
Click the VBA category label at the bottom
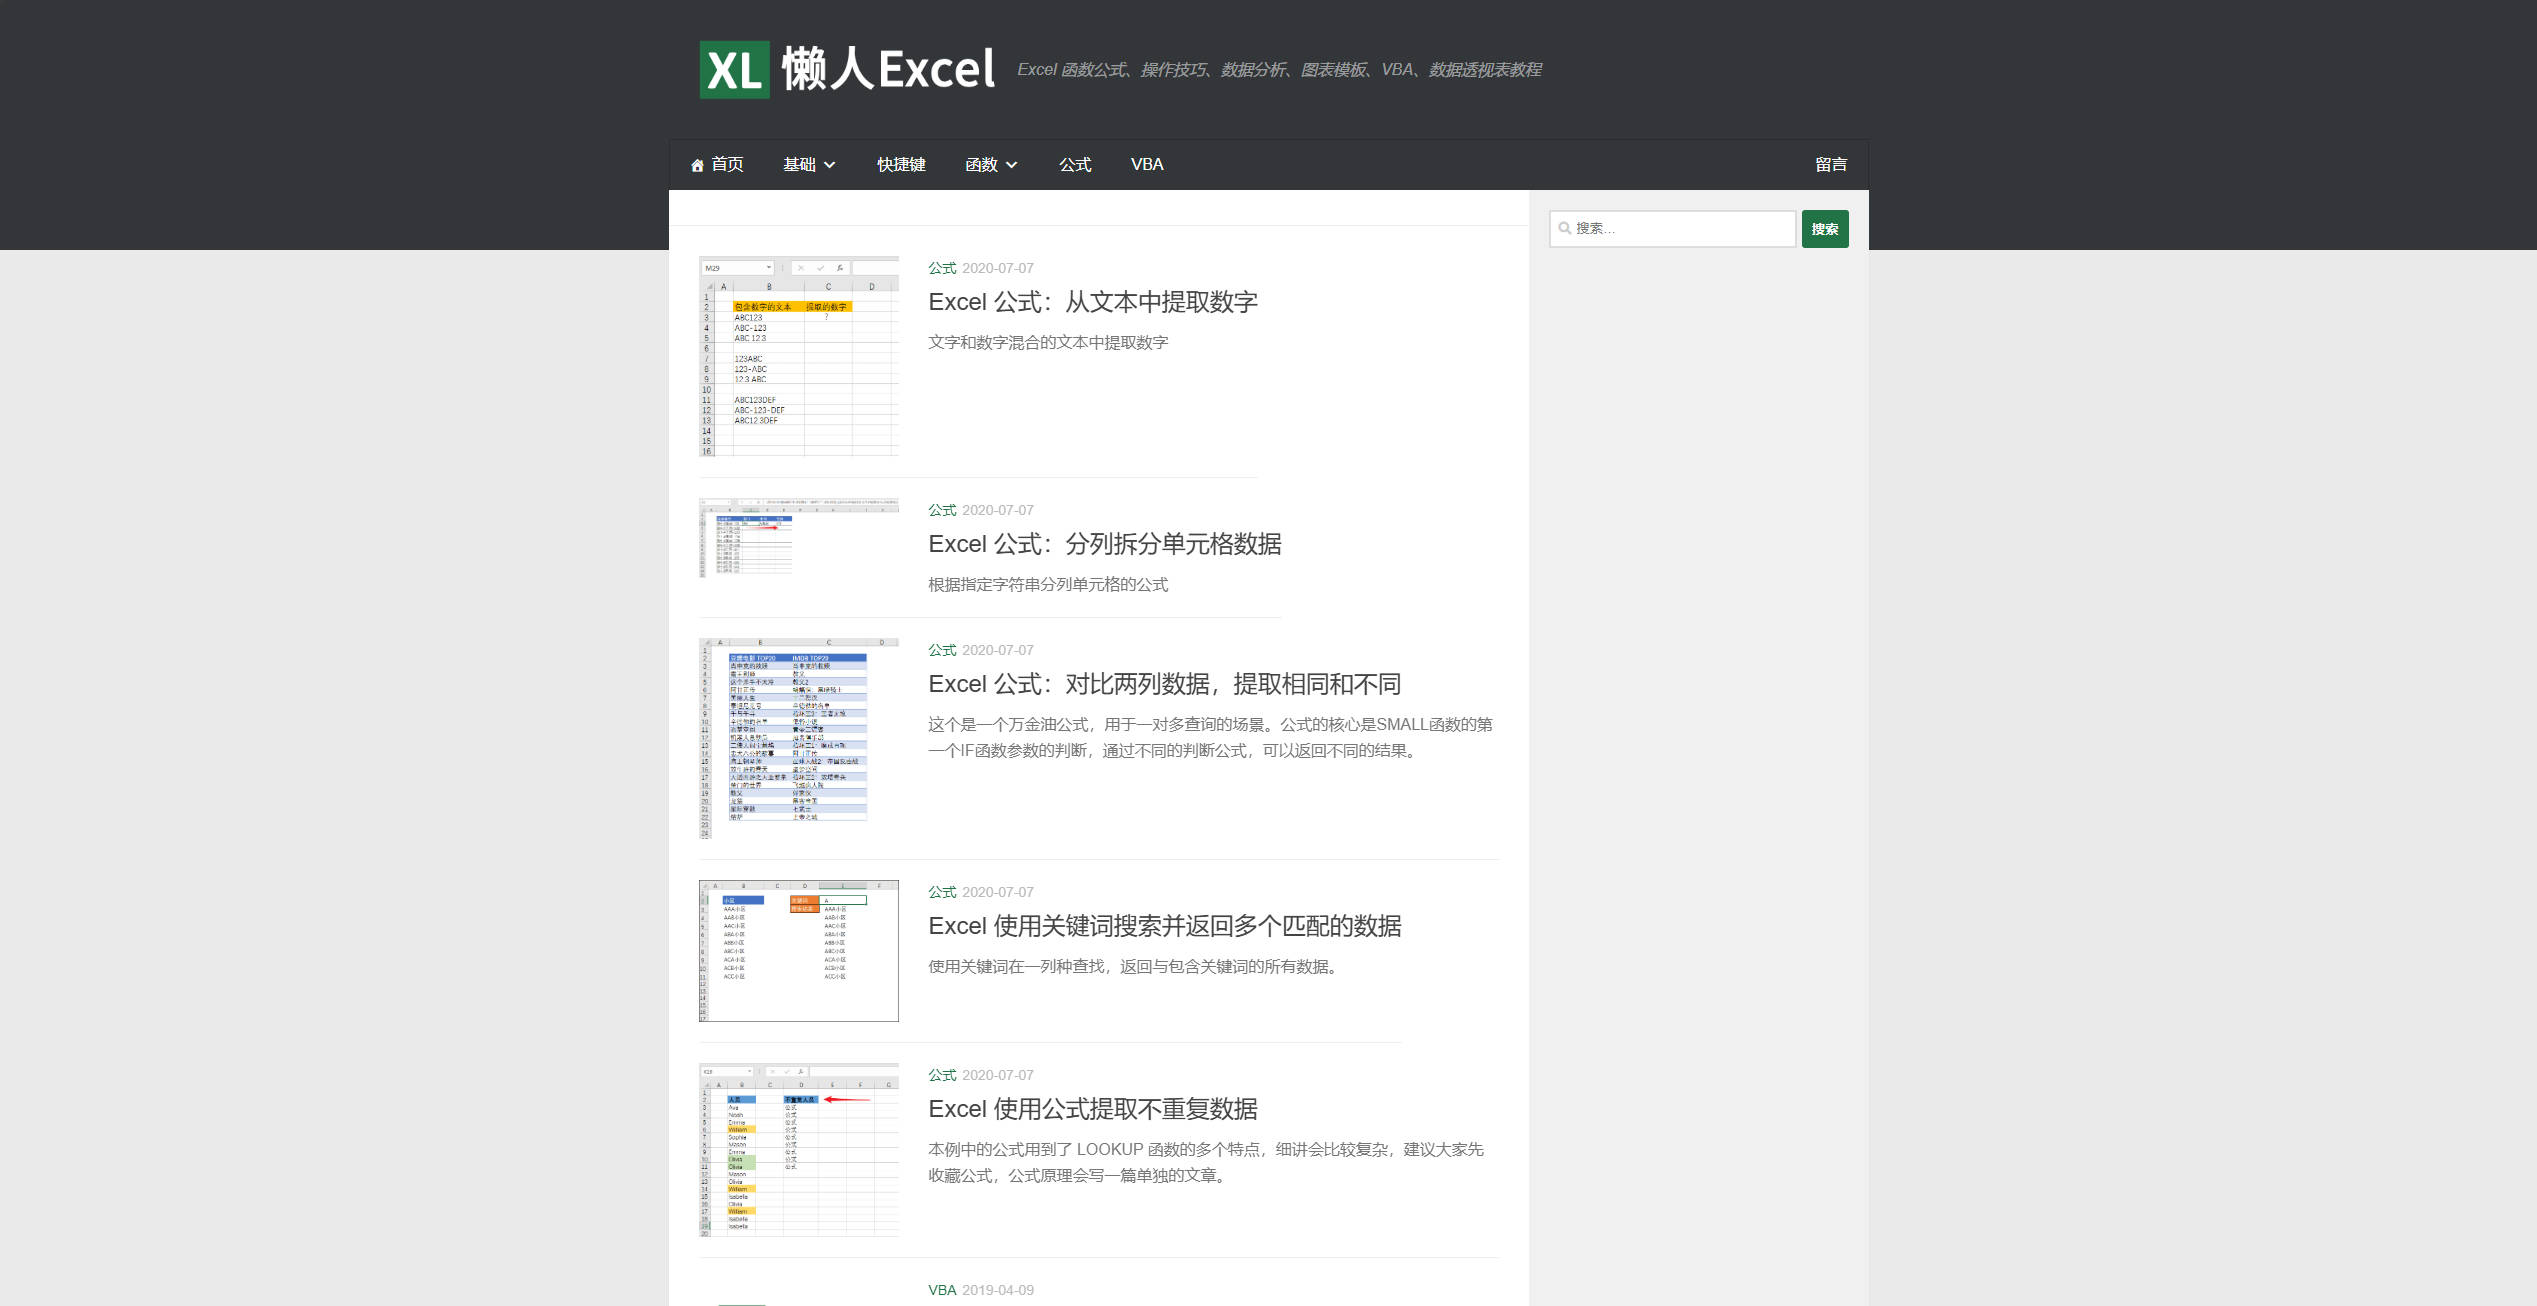(x=942, y=1289)
